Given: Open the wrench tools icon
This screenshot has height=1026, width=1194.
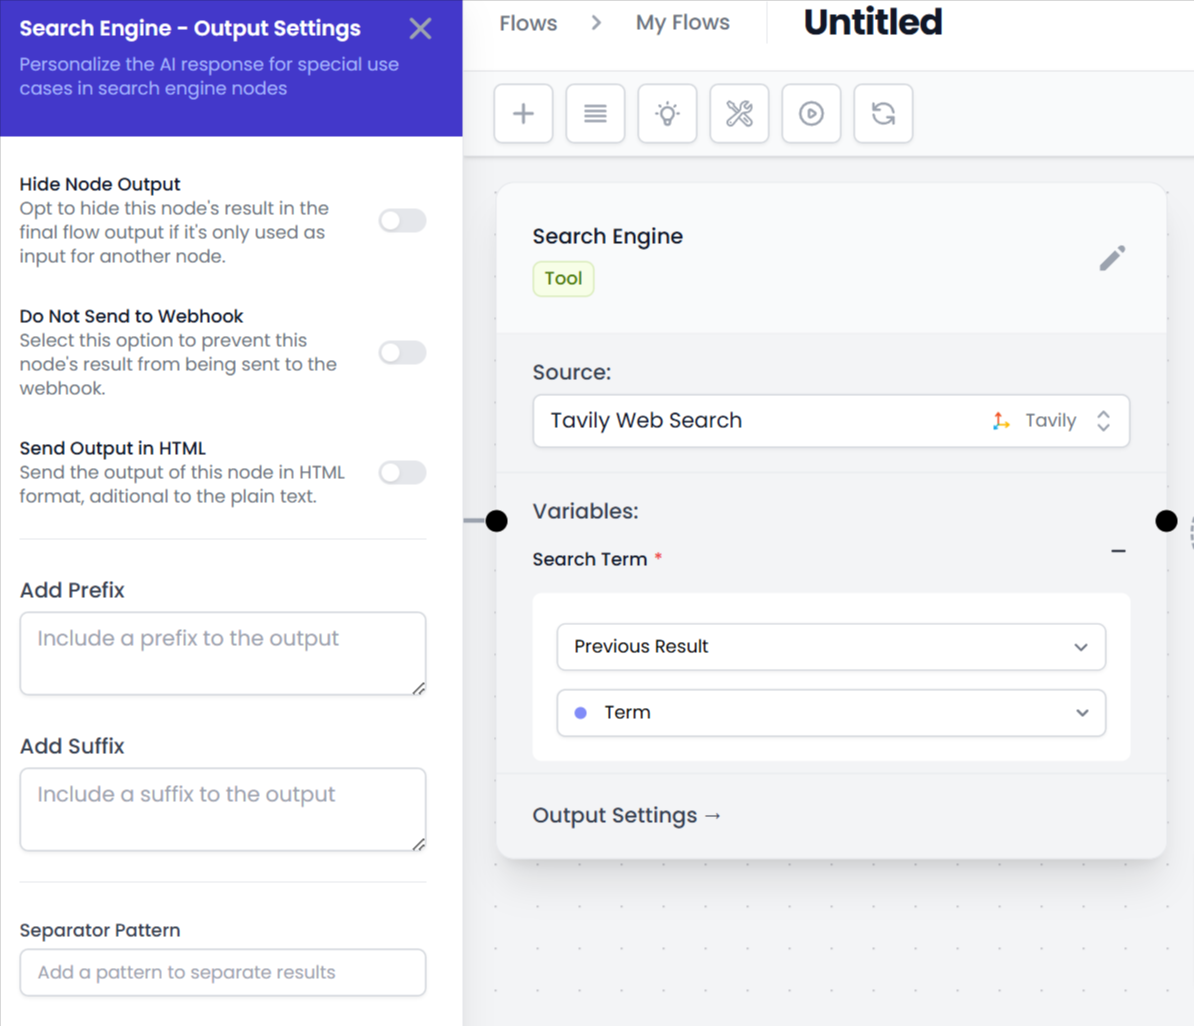Looking at the screenshot, I should point(739,114).
